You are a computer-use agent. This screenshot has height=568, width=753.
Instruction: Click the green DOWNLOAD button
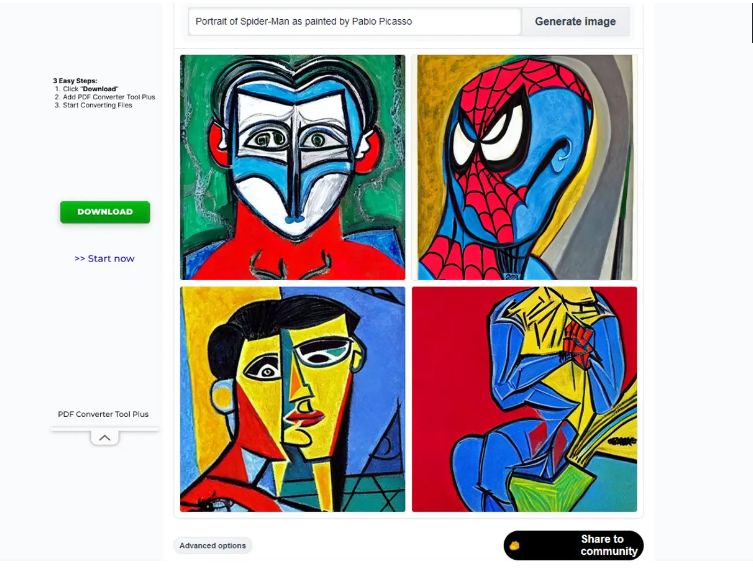(x=105, y=212)
